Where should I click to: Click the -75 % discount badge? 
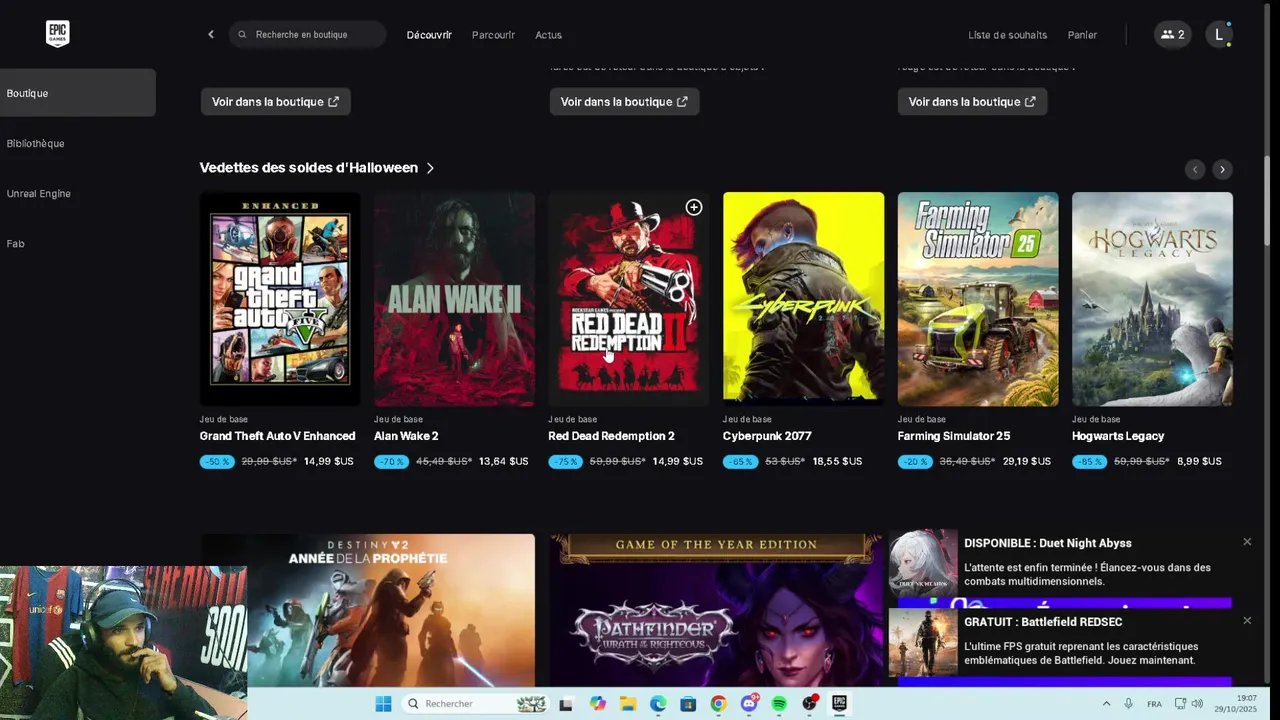click(x=565, y=462)
